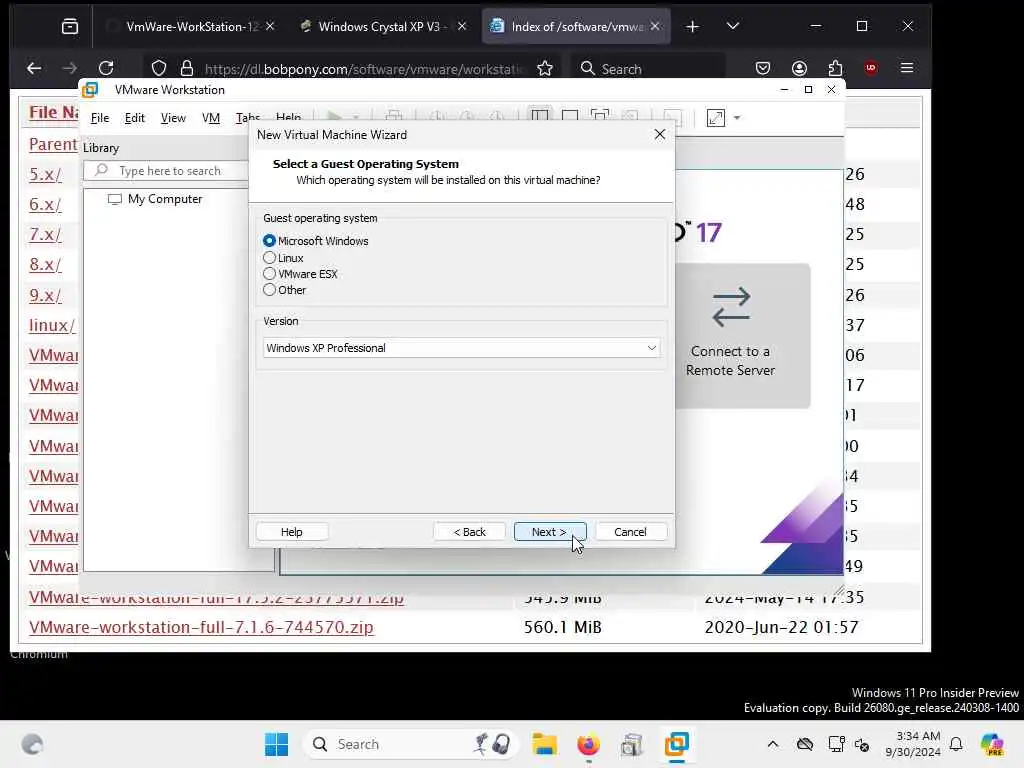Viewport: 1024px width, 768px height.
Task: Cancel the New Virtual Machine Wizard
Action: pos(630,532)
